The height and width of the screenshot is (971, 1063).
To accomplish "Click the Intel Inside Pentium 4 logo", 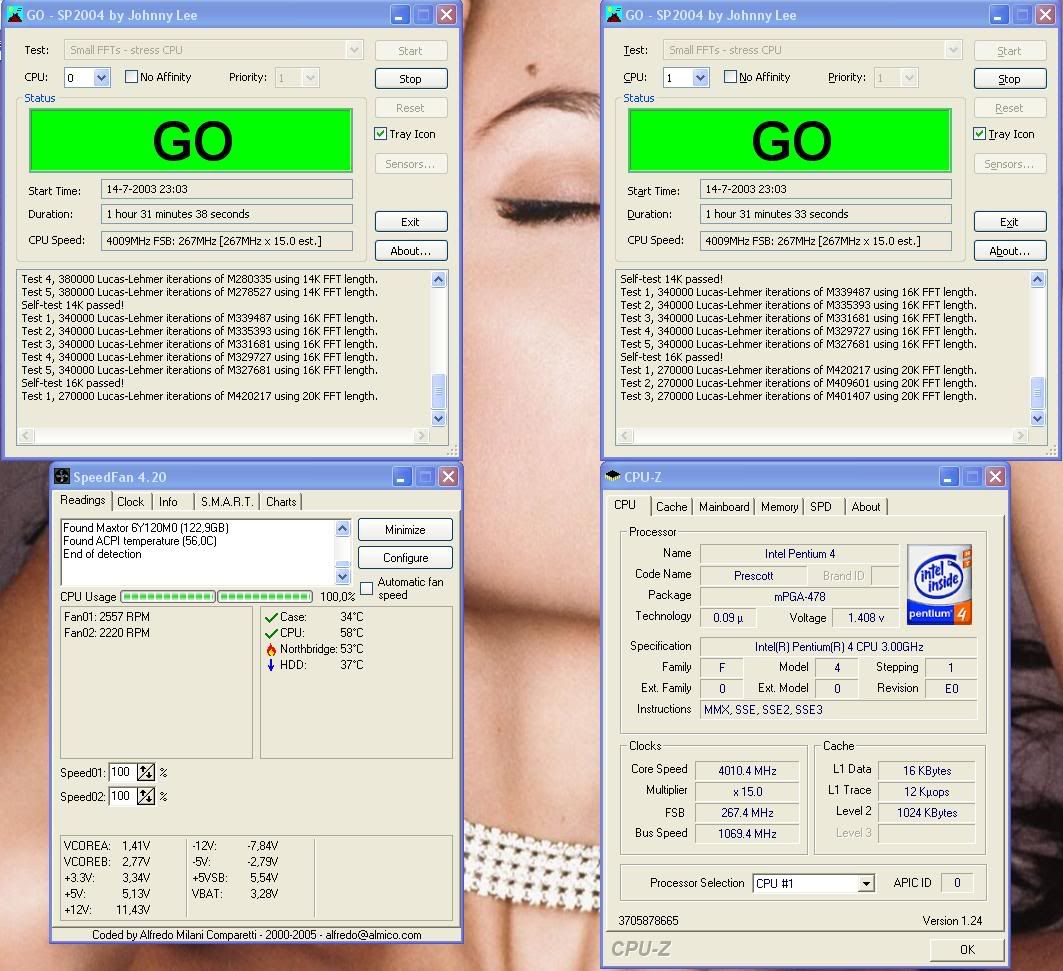I will tap(939, 584).
